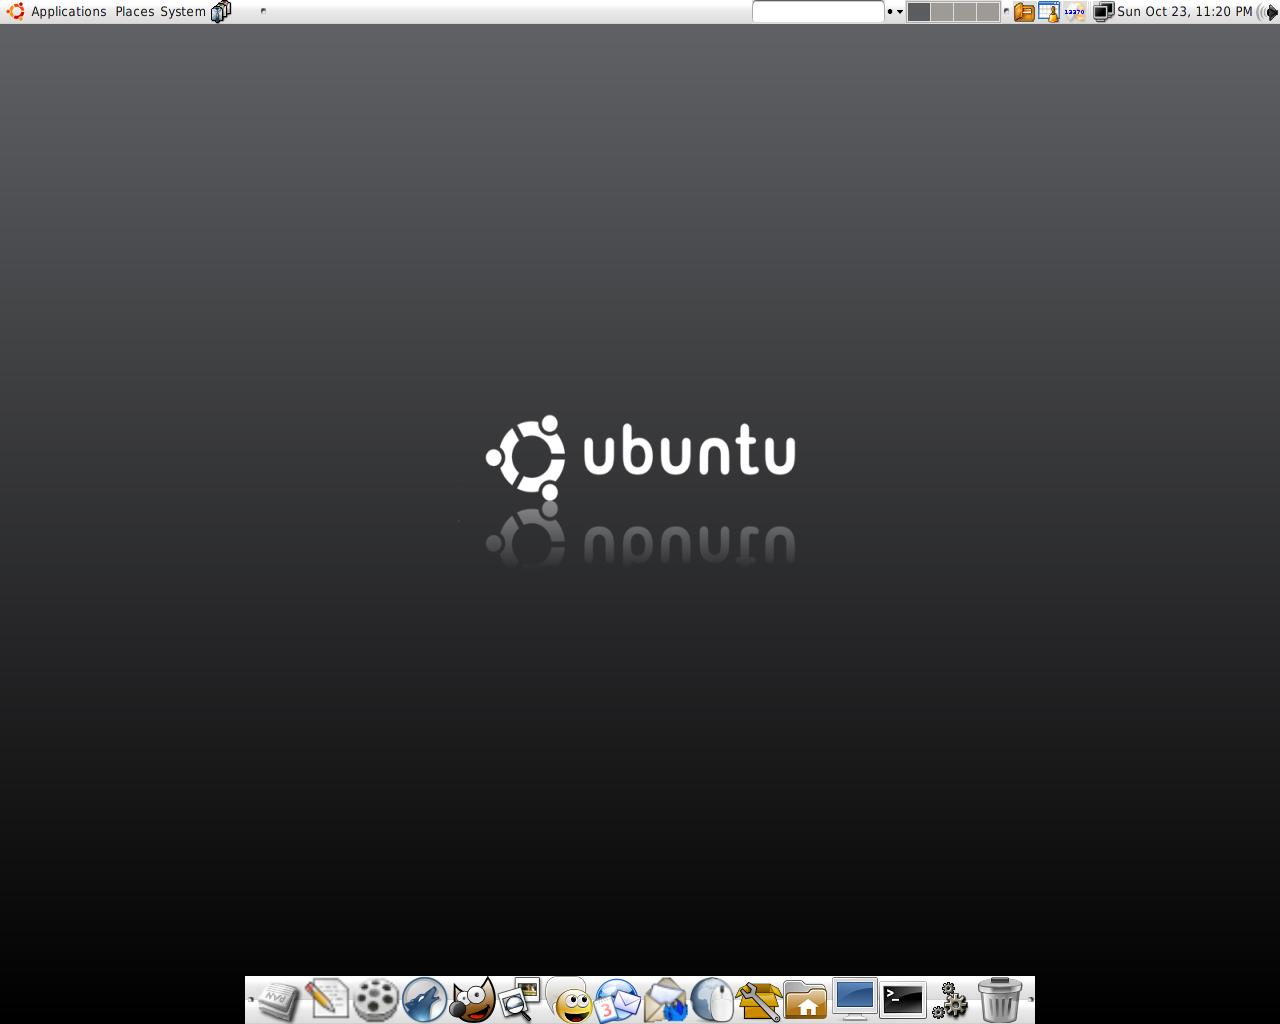Open the globe calendar mail icon
This screenshot has height=1024, width=1280.
click(617, 1000)
